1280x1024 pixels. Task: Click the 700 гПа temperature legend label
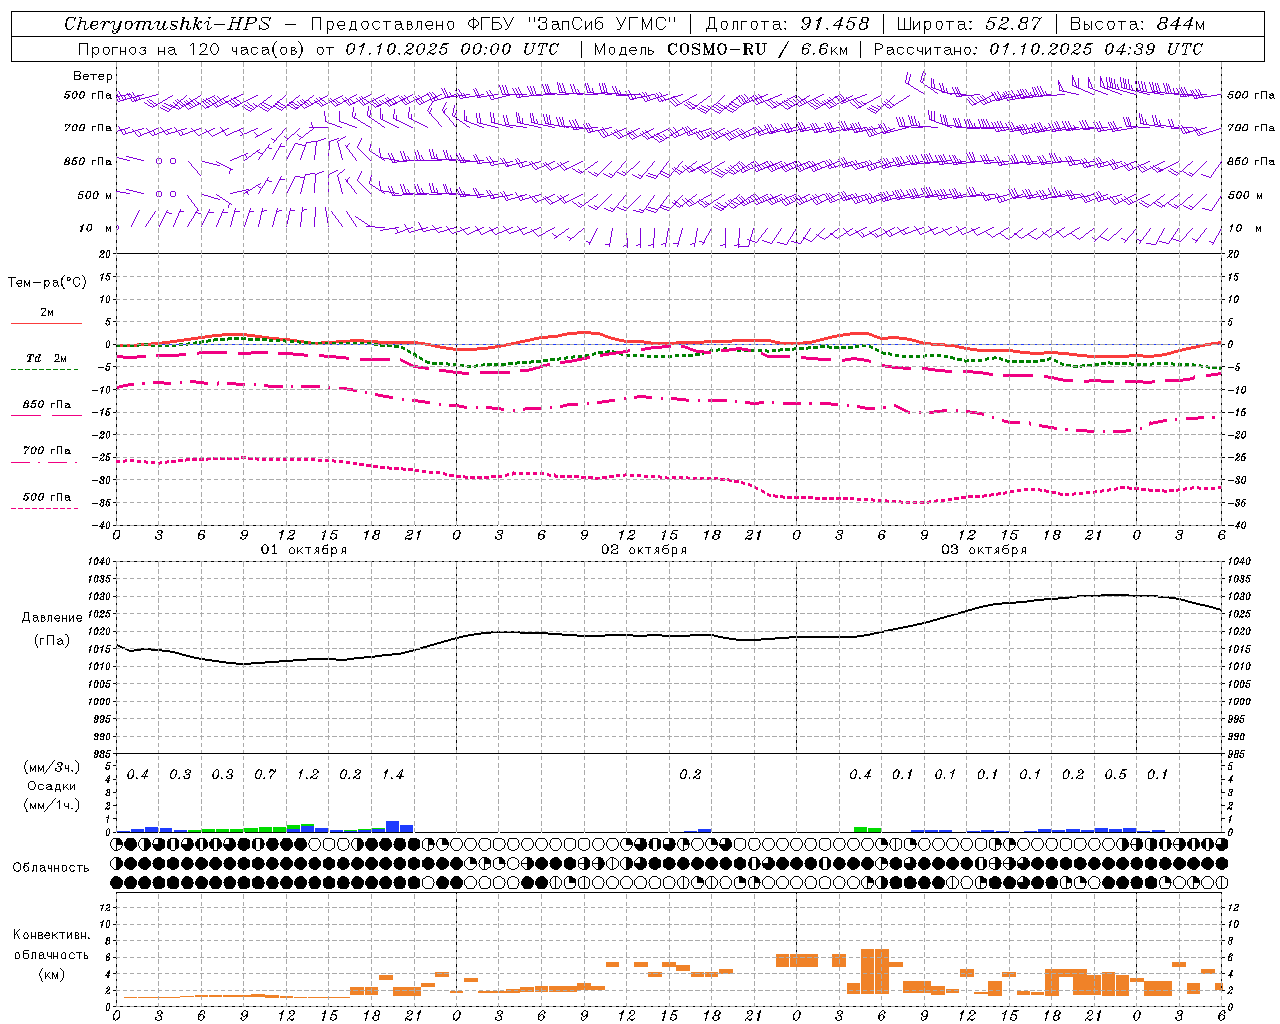pos(47,451)
